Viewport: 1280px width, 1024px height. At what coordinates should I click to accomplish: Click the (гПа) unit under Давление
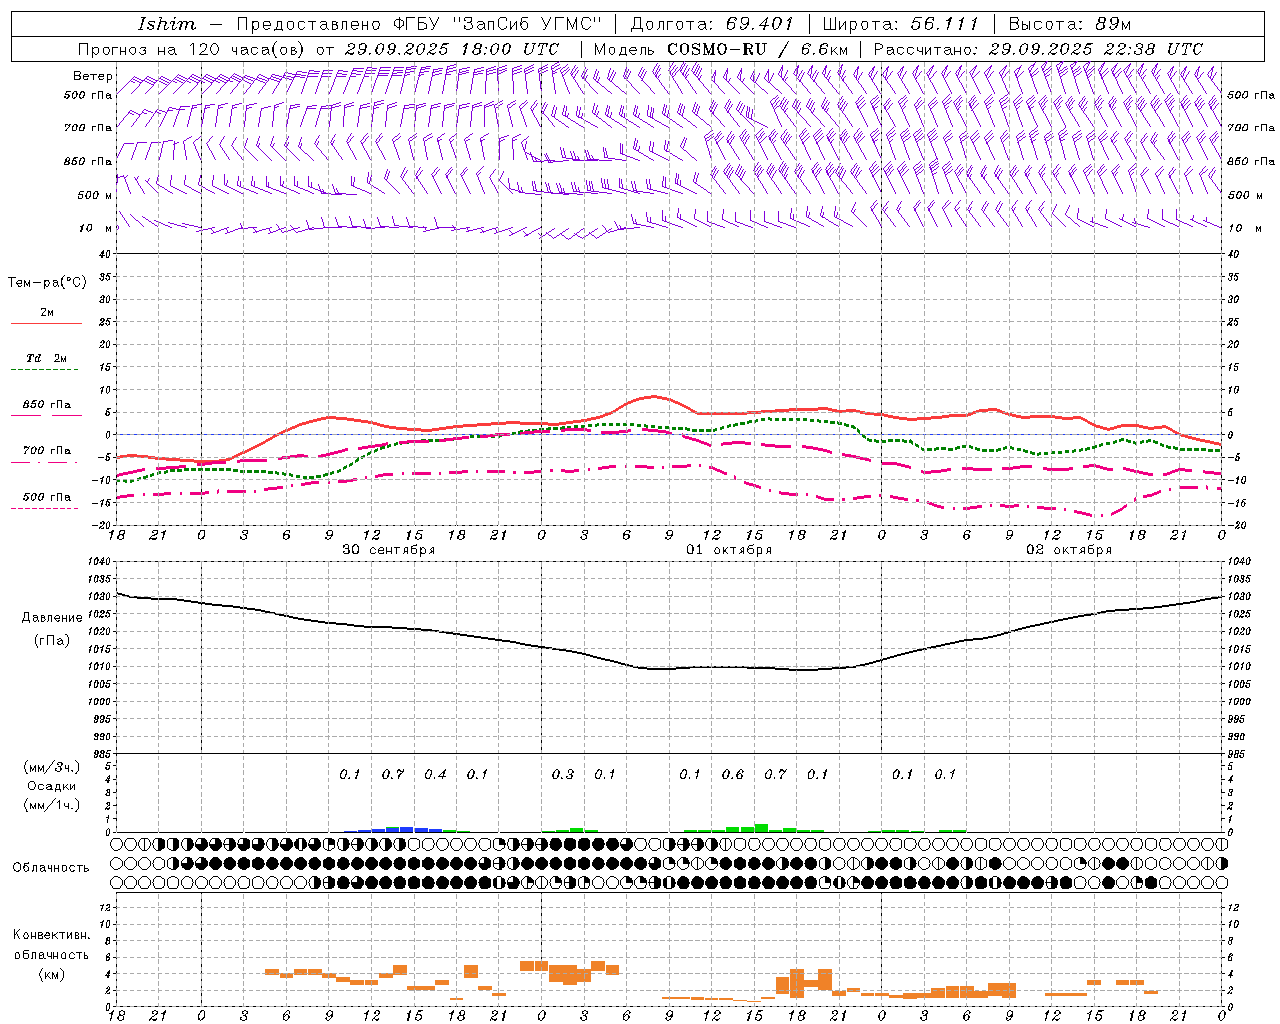coord(52,640)
